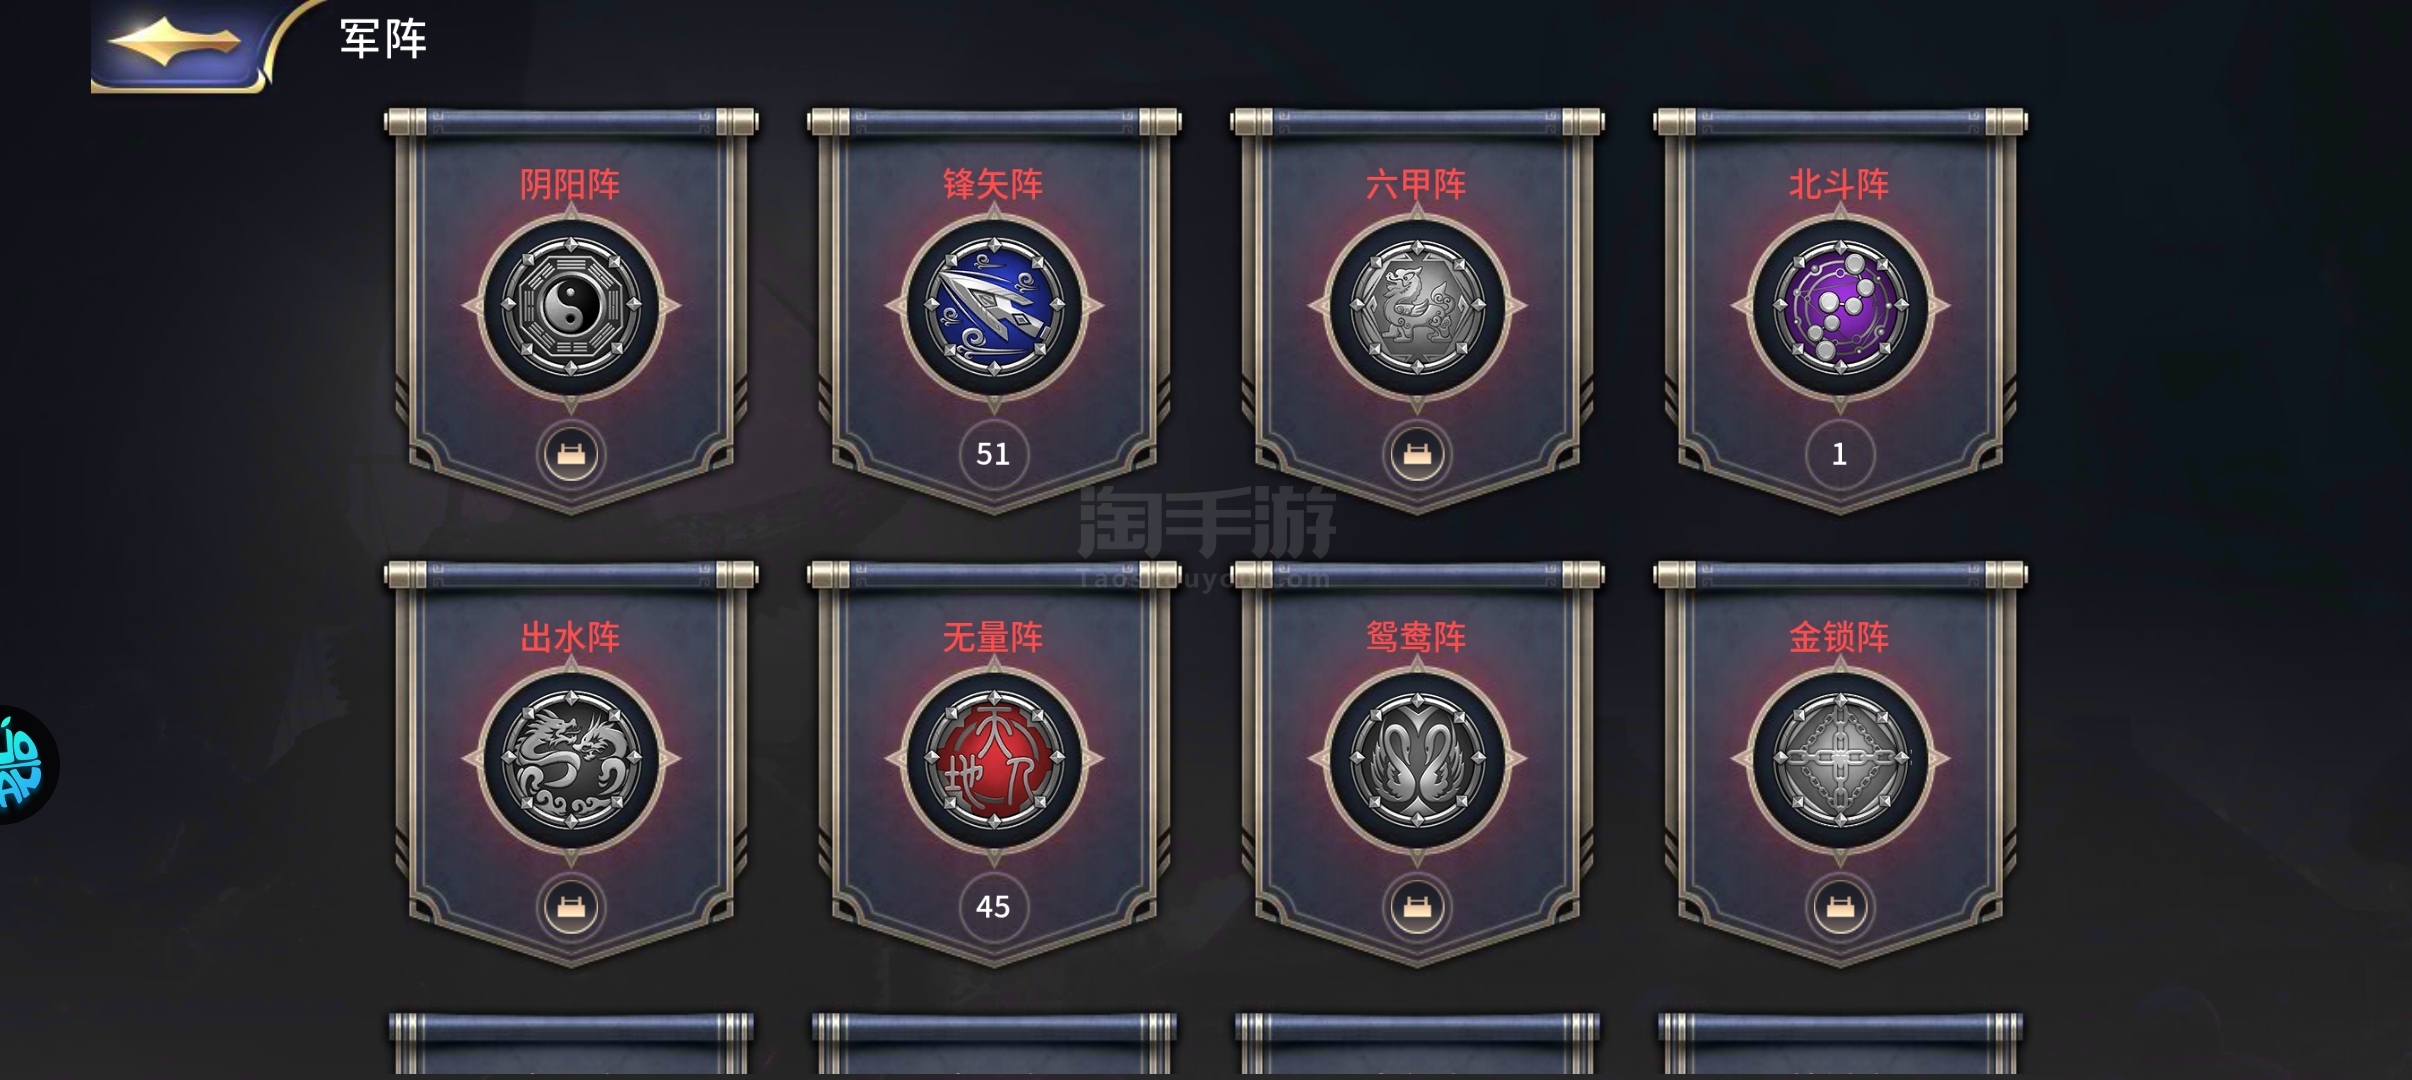Tap the golden back arrow
This screenshot has width=2412, height=1080.
(x=175, y=42)
